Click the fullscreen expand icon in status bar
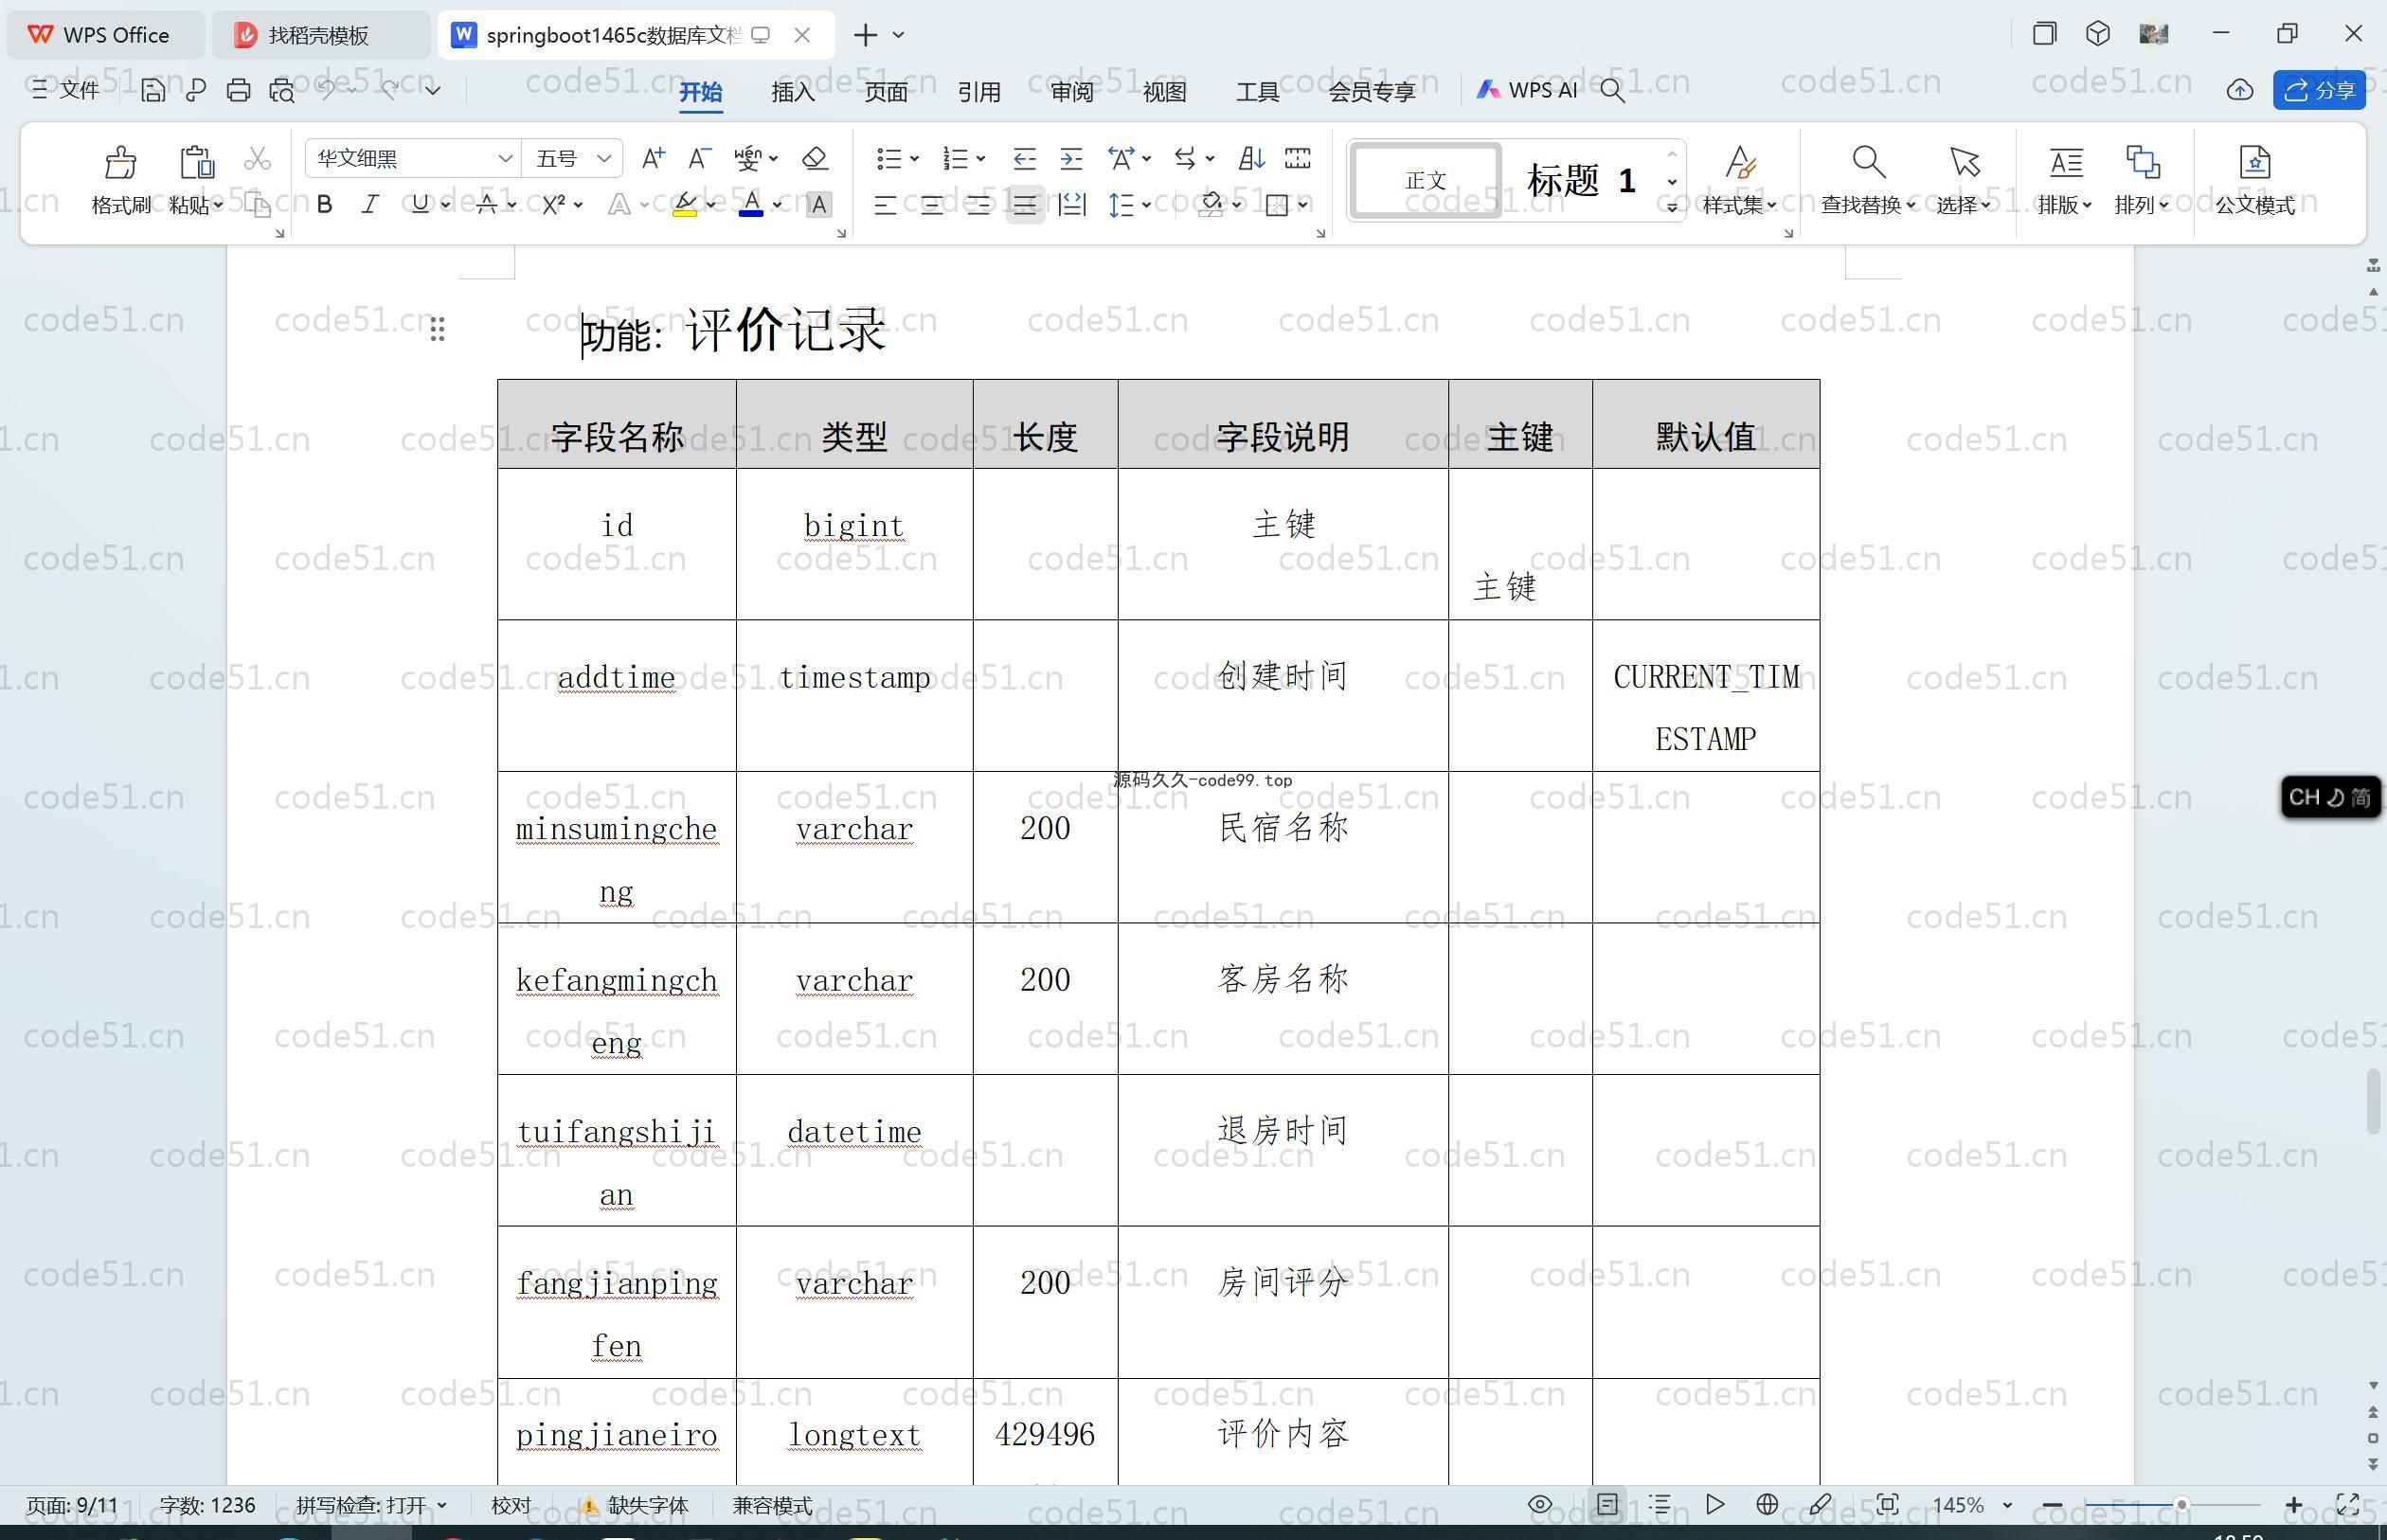The image size is (2387, 1540). tap(2347, 1504)
